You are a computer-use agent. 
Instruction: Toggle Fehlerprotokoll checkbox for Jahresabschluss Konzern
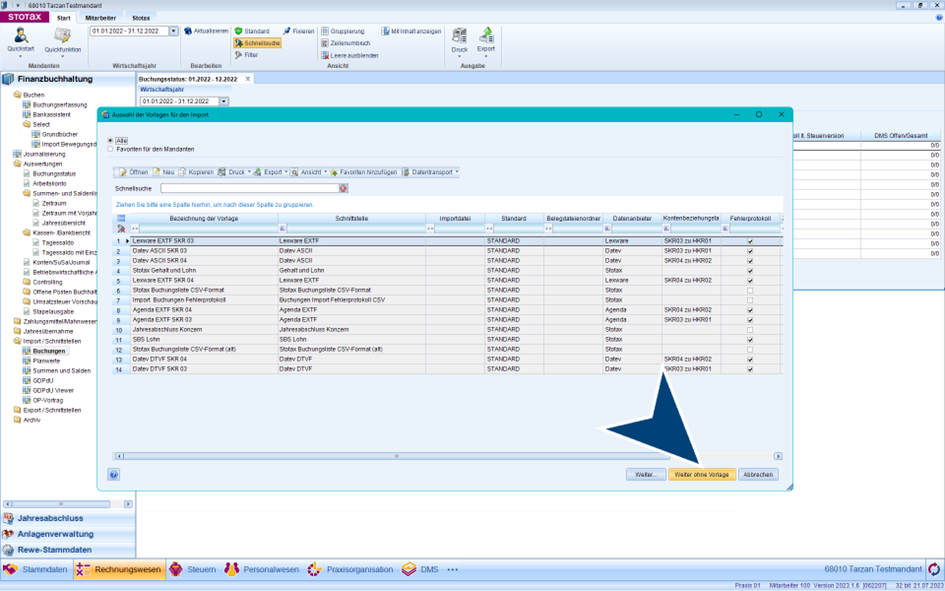coord(750,330)
